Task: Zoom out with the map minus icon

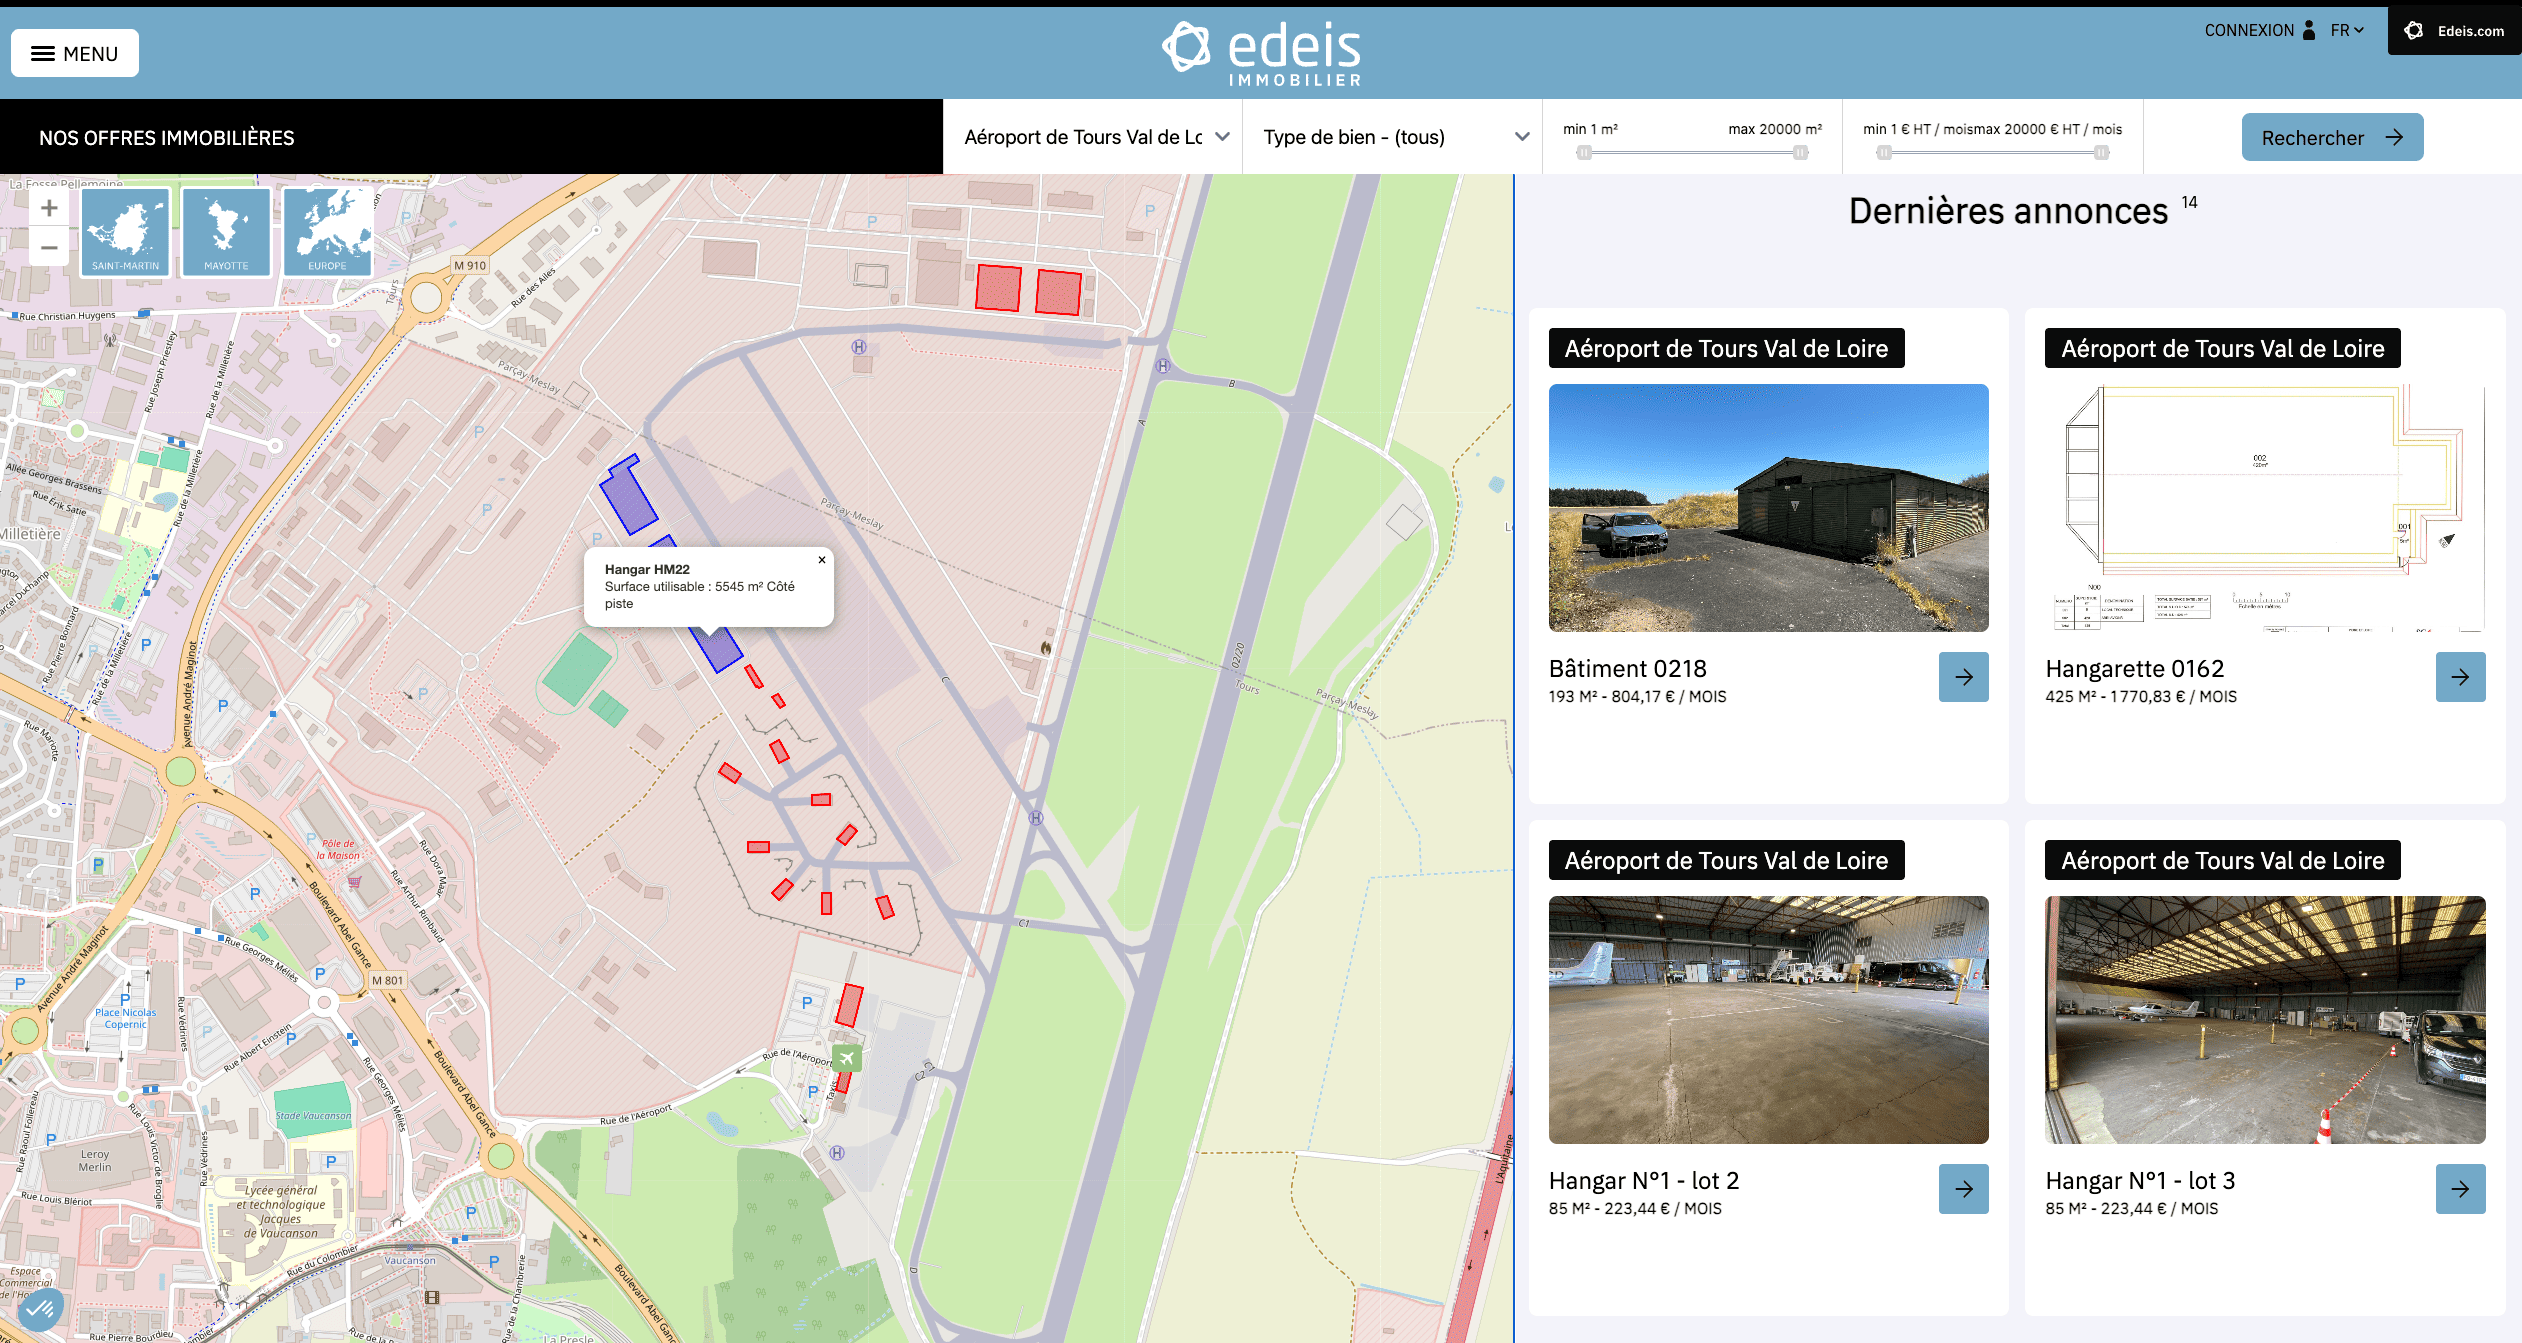Action: pos(47,246)
